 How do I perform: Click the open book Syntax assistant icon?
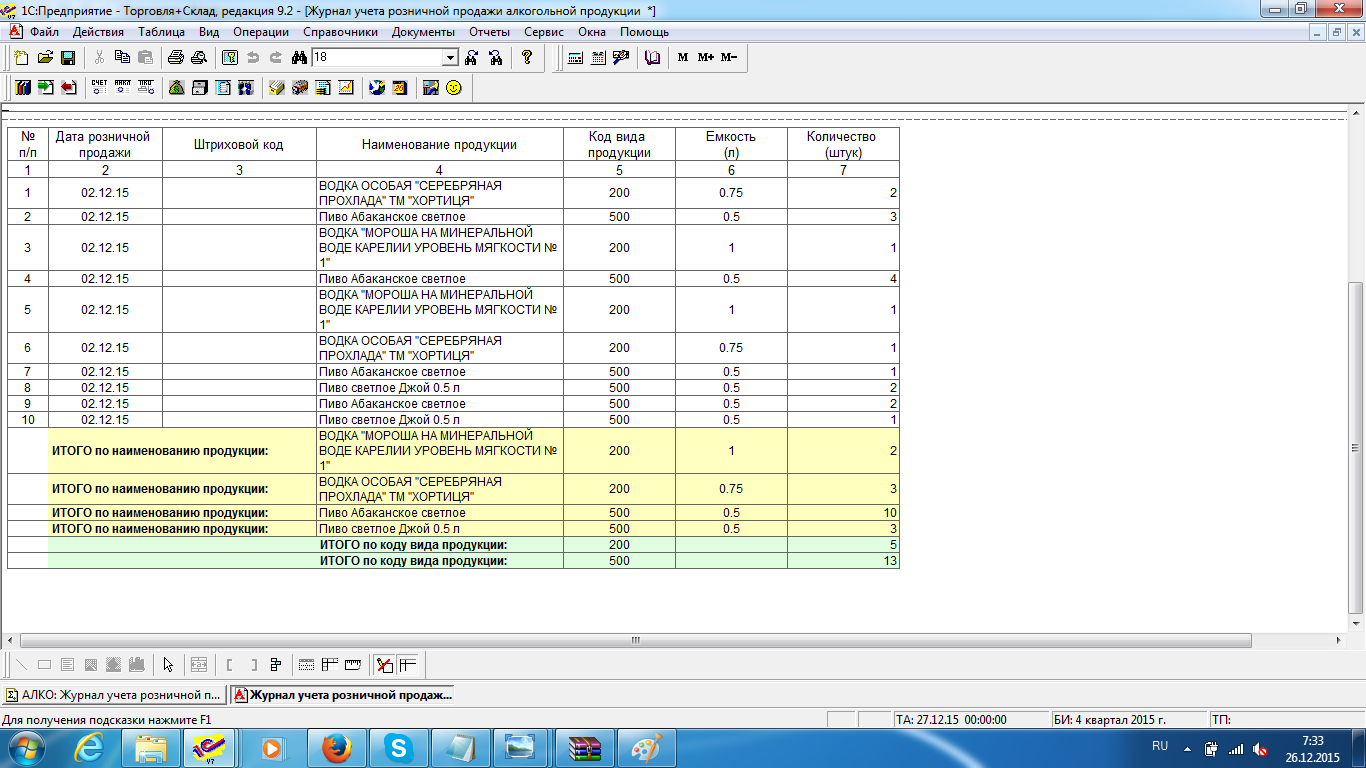(653, 58)
